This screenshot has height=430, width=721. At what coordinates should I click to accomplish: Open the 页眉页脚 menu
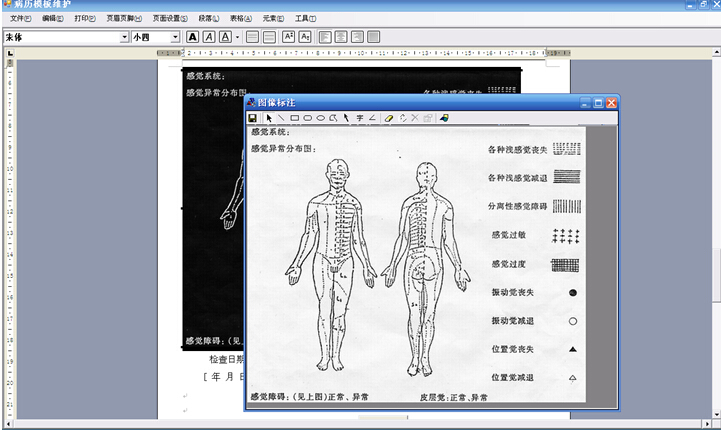(x=124, y=18)
